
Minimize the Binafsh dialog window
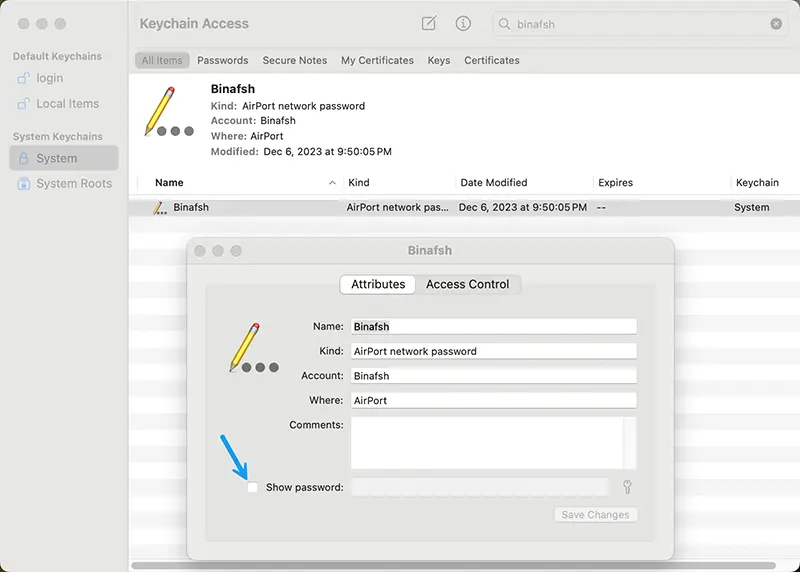click(218, 251)
